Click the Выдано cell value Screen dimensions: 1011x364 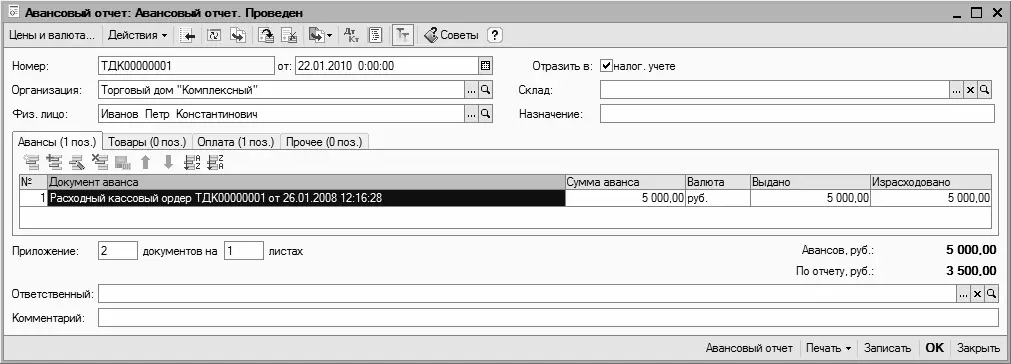pyautogui.click(x=810, y=198)
